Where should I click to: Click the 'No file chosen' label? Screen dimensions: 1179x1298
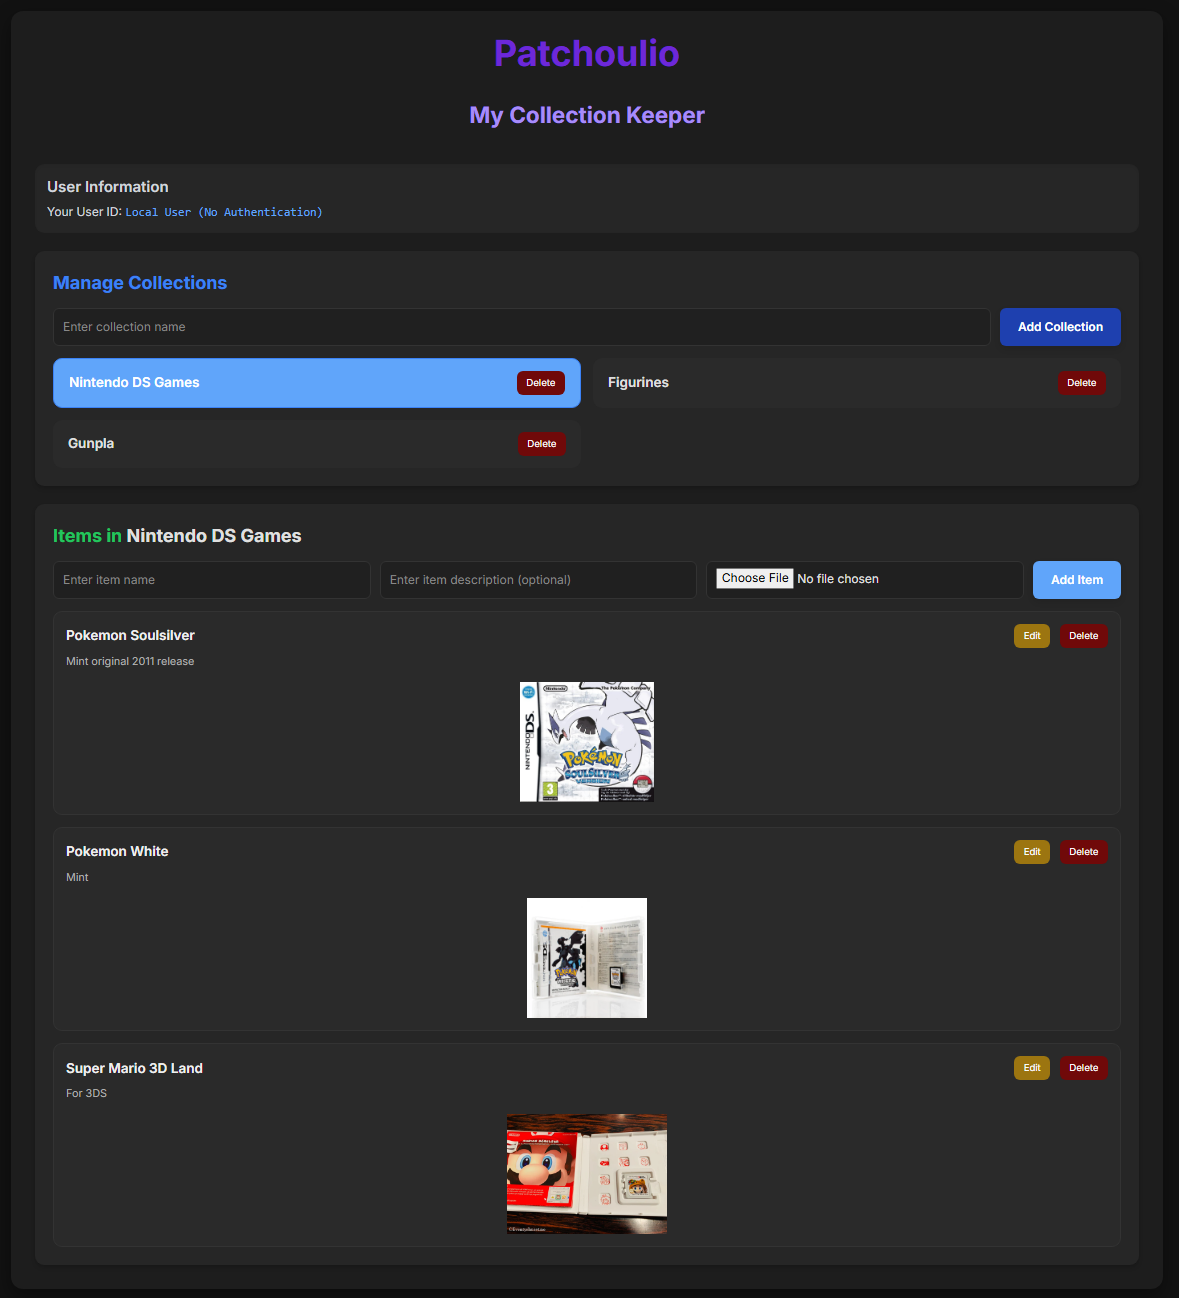tap(838, 579)
